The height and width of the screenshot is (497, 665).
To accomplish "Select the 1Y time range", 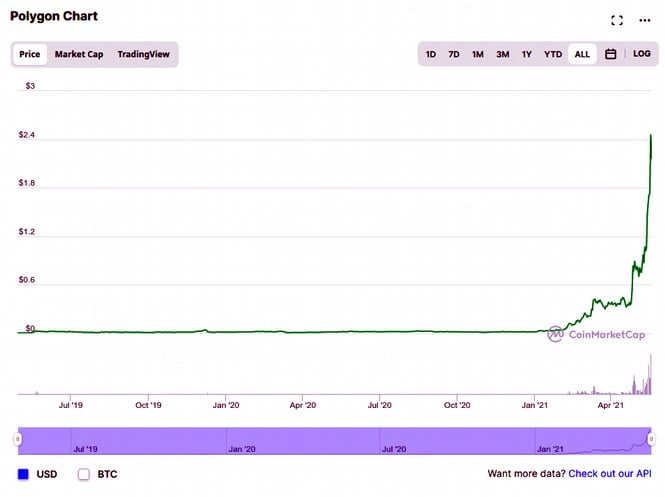I will (526, 54).
